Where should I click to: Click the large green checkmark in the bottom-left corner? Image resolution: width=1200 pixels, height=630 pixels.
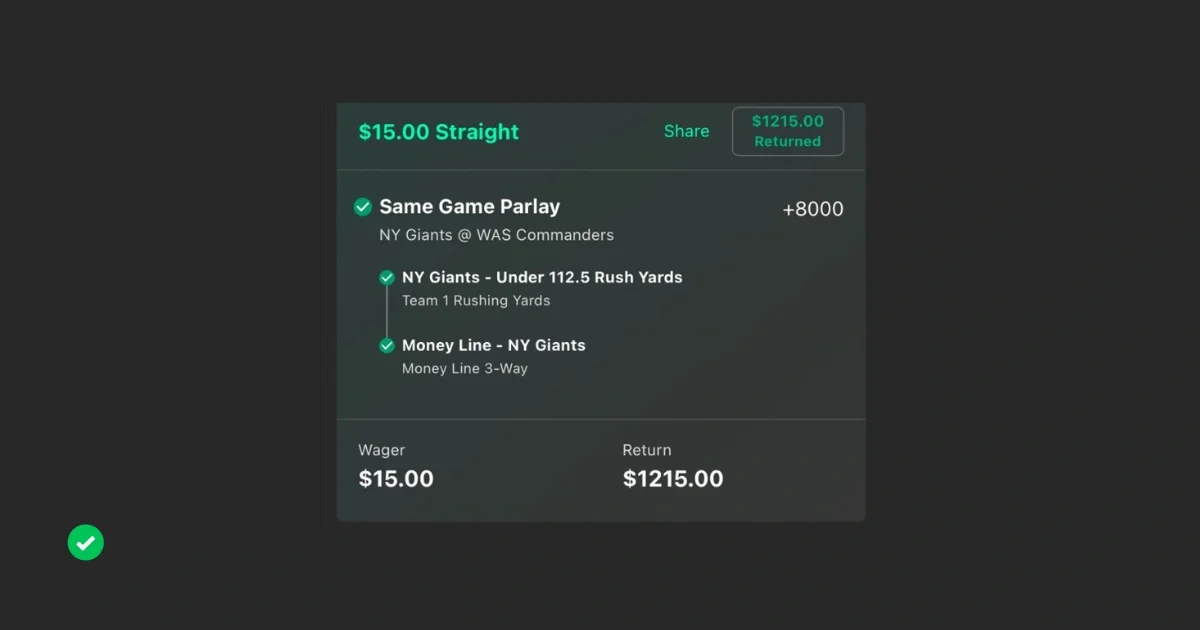click(85, 542)
